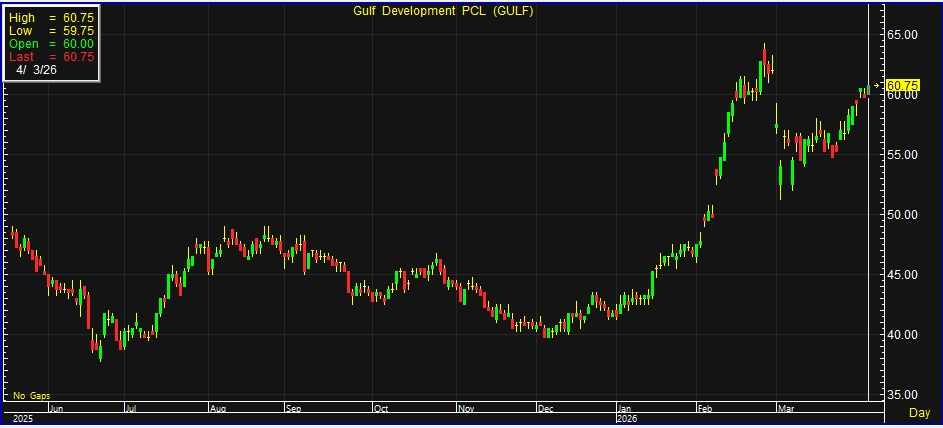The height and width of the screenshot is (428, 943).
Task: Click the Day interval label
Action: click(918, 412)
